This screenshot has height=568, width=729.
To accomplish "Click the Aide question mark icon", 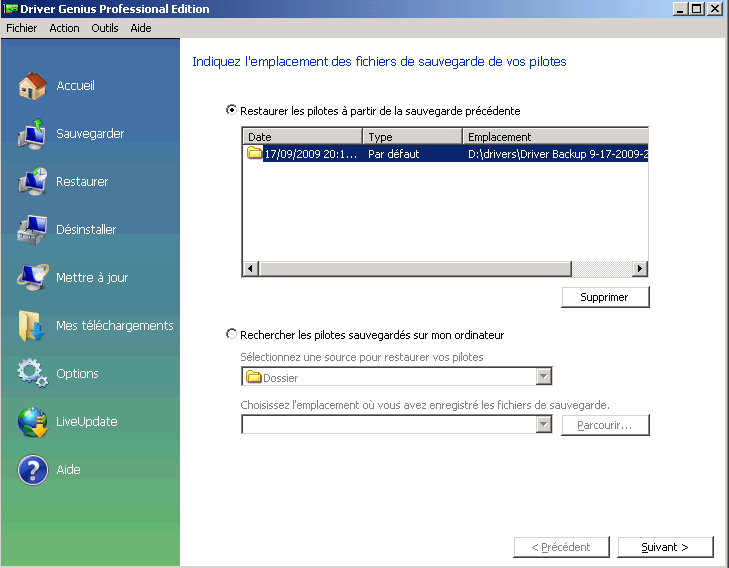I will (33, 470).
